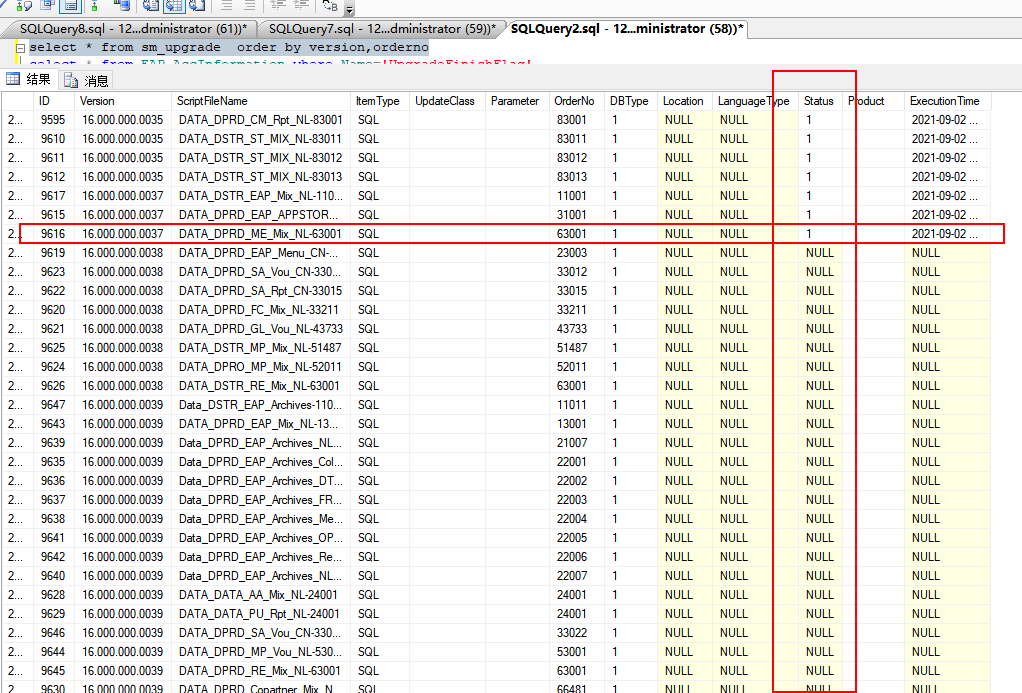
Task: Click inside the select from sm_upgrade query
Action: (x=229, y=47)
